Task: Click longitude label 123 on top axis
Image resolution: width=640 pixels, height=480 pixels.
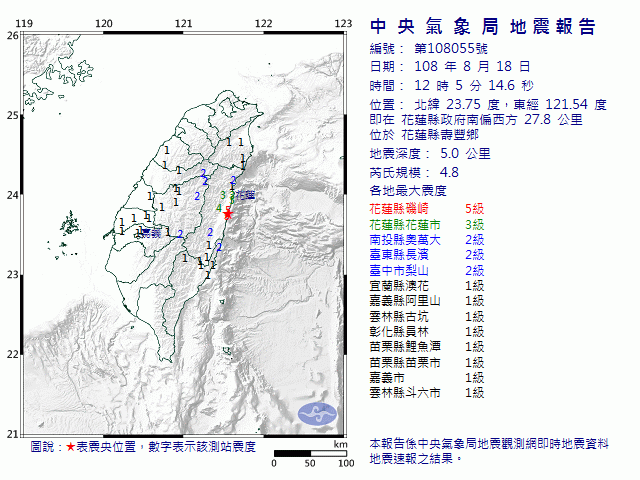Action: click(x=343, y=24)
